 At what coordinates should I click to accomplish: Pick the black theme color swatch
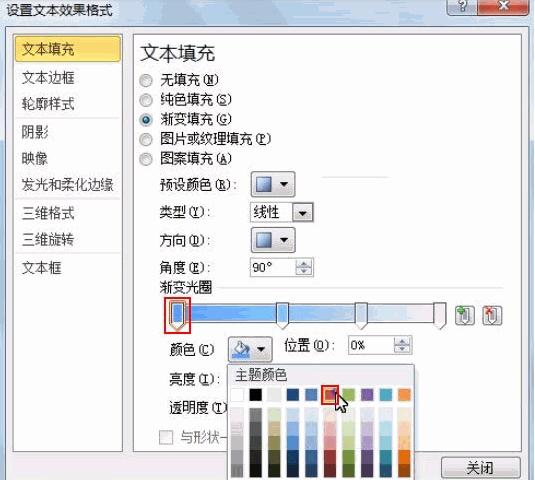(256, 395)
